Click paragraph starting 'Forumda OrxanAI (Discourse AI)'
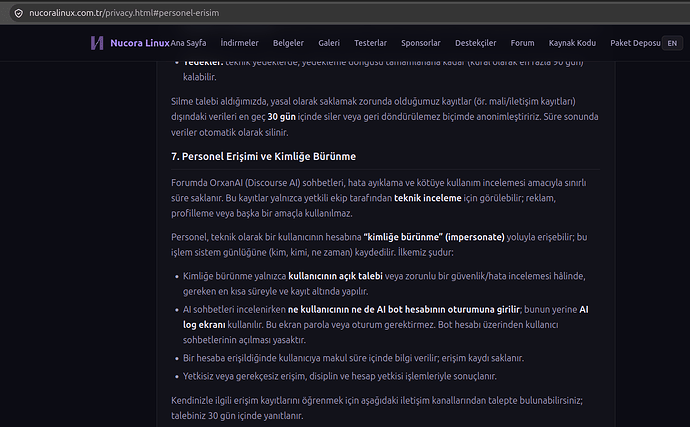The height and width of the screenshot is (427, 690). coord(378,198)
